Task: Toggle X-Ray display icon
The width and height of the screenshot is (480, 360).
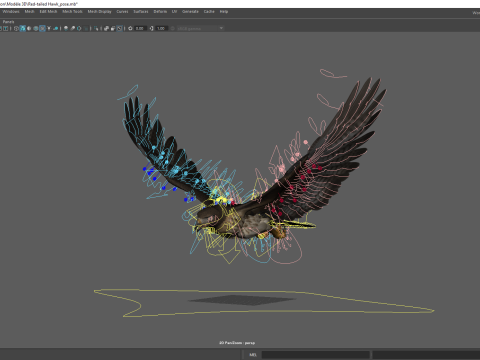Action: click(x=106, y=28)
